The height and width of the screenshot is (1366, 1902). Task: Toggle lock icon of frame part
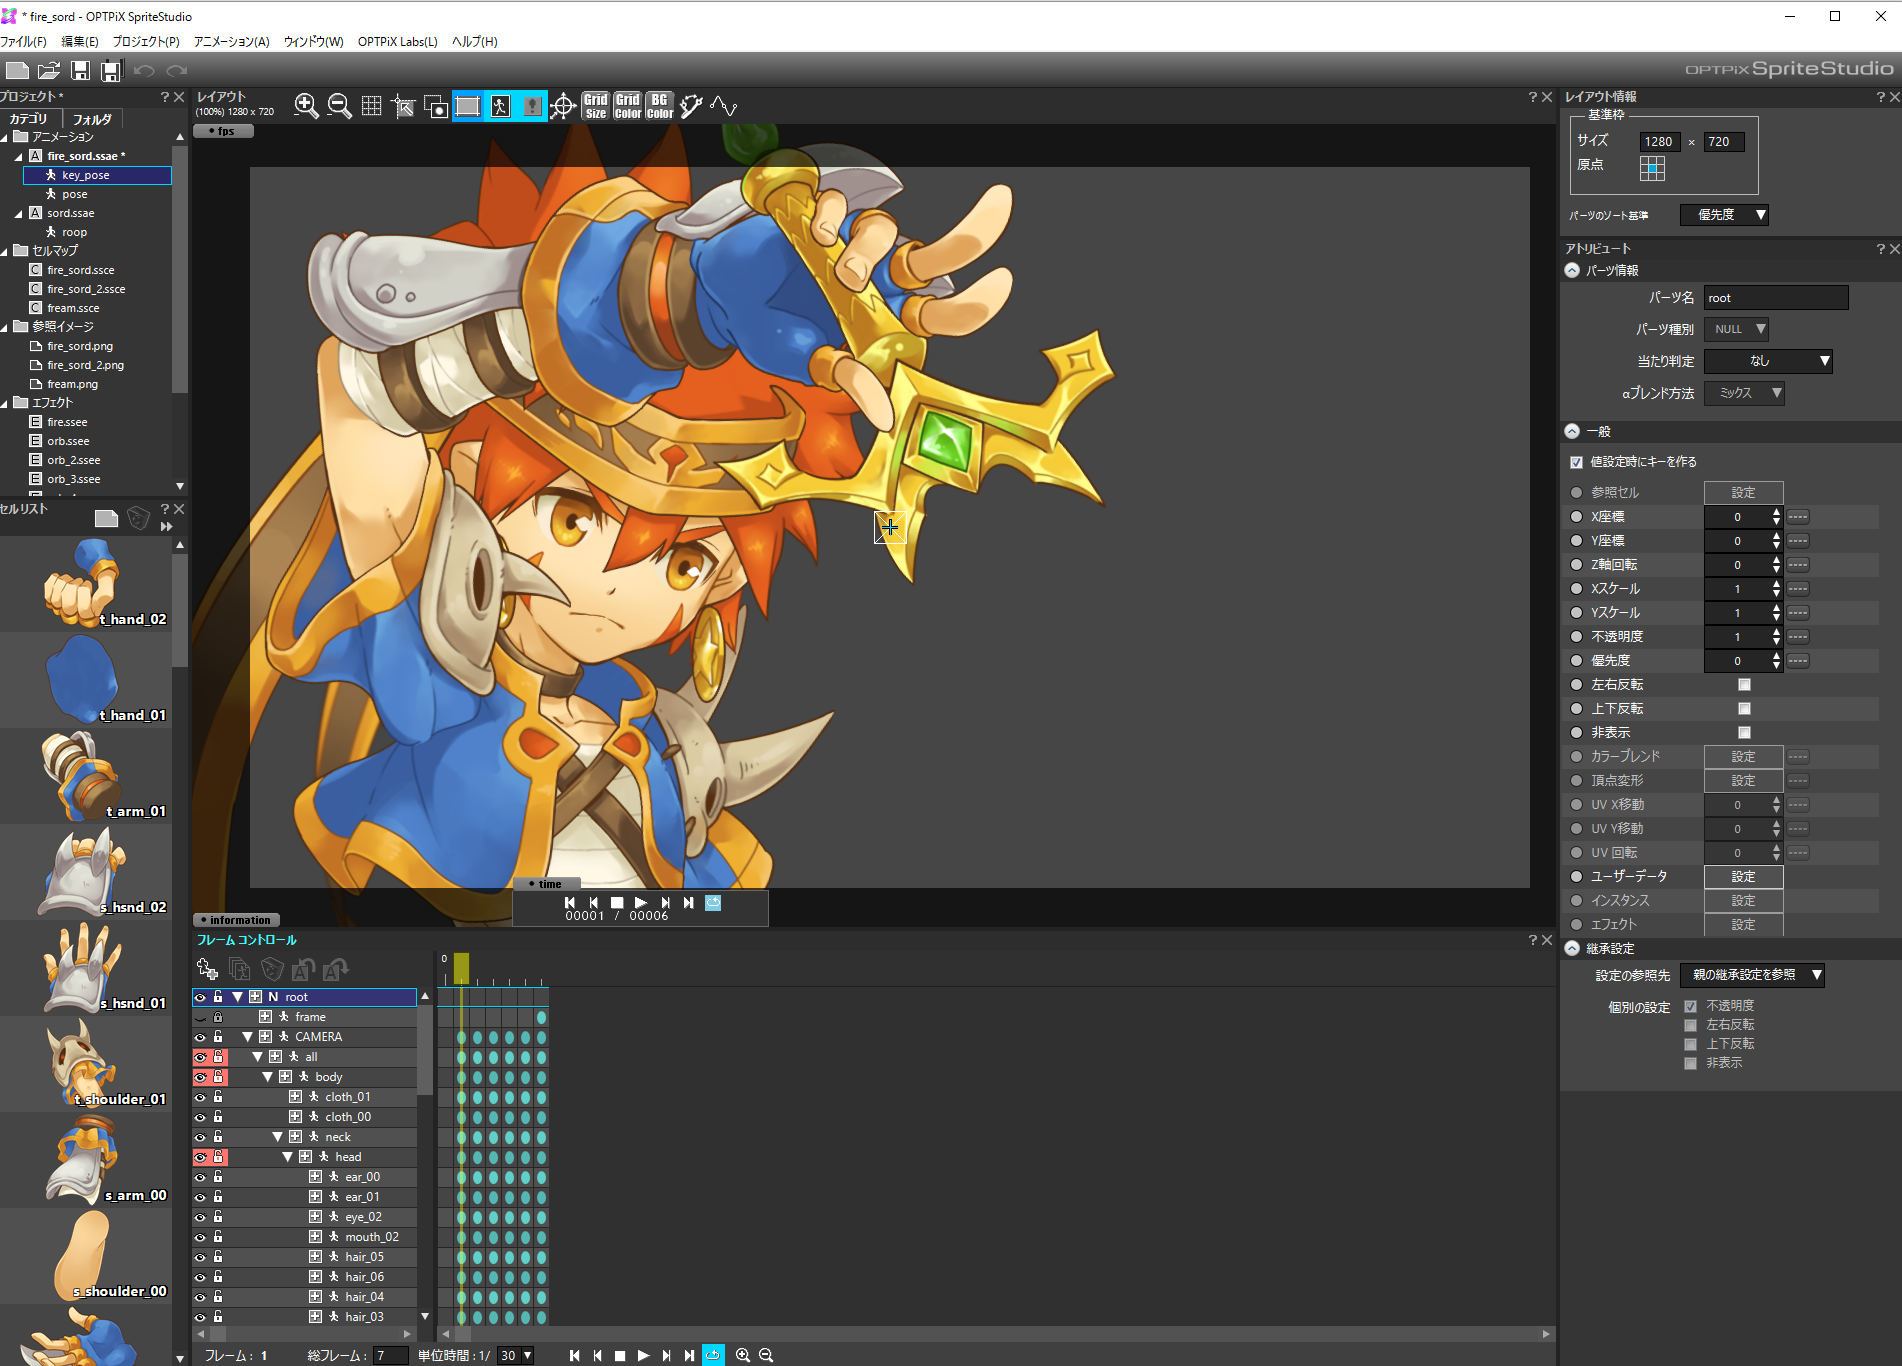click(218, 1017)
